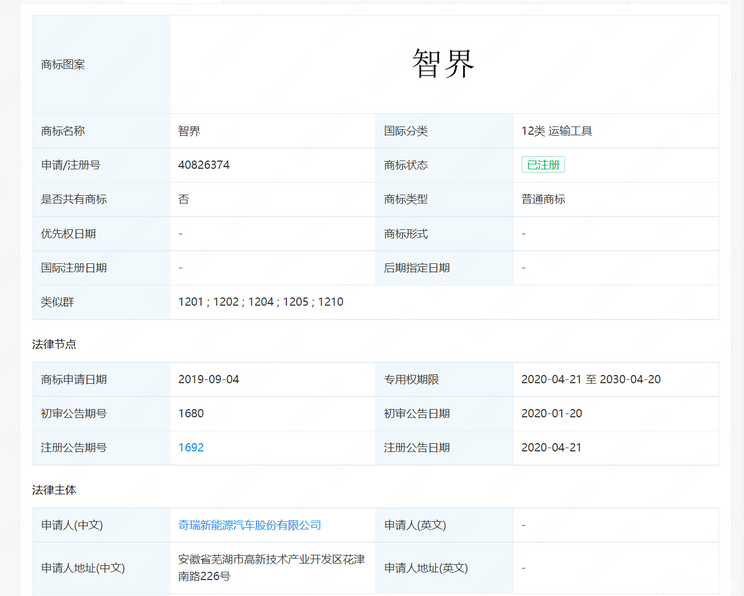This screenshot has width=744, height=596.
Task: Select trademark application date 2019-09-04
Action: 208,380
